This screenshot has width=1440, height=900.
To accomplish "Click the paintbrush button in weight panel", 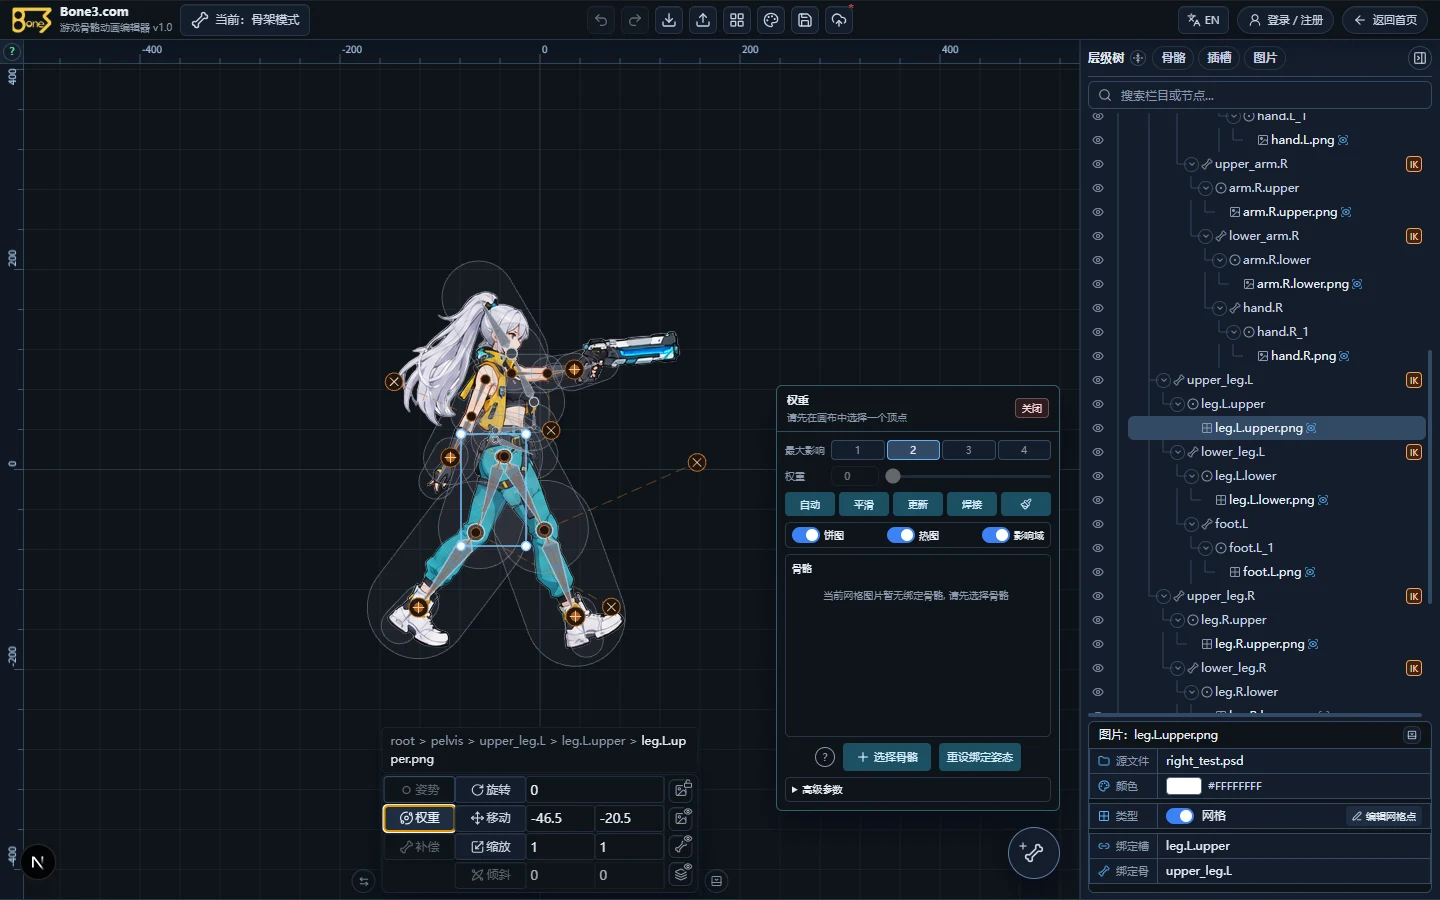I will click(1026, 504).
